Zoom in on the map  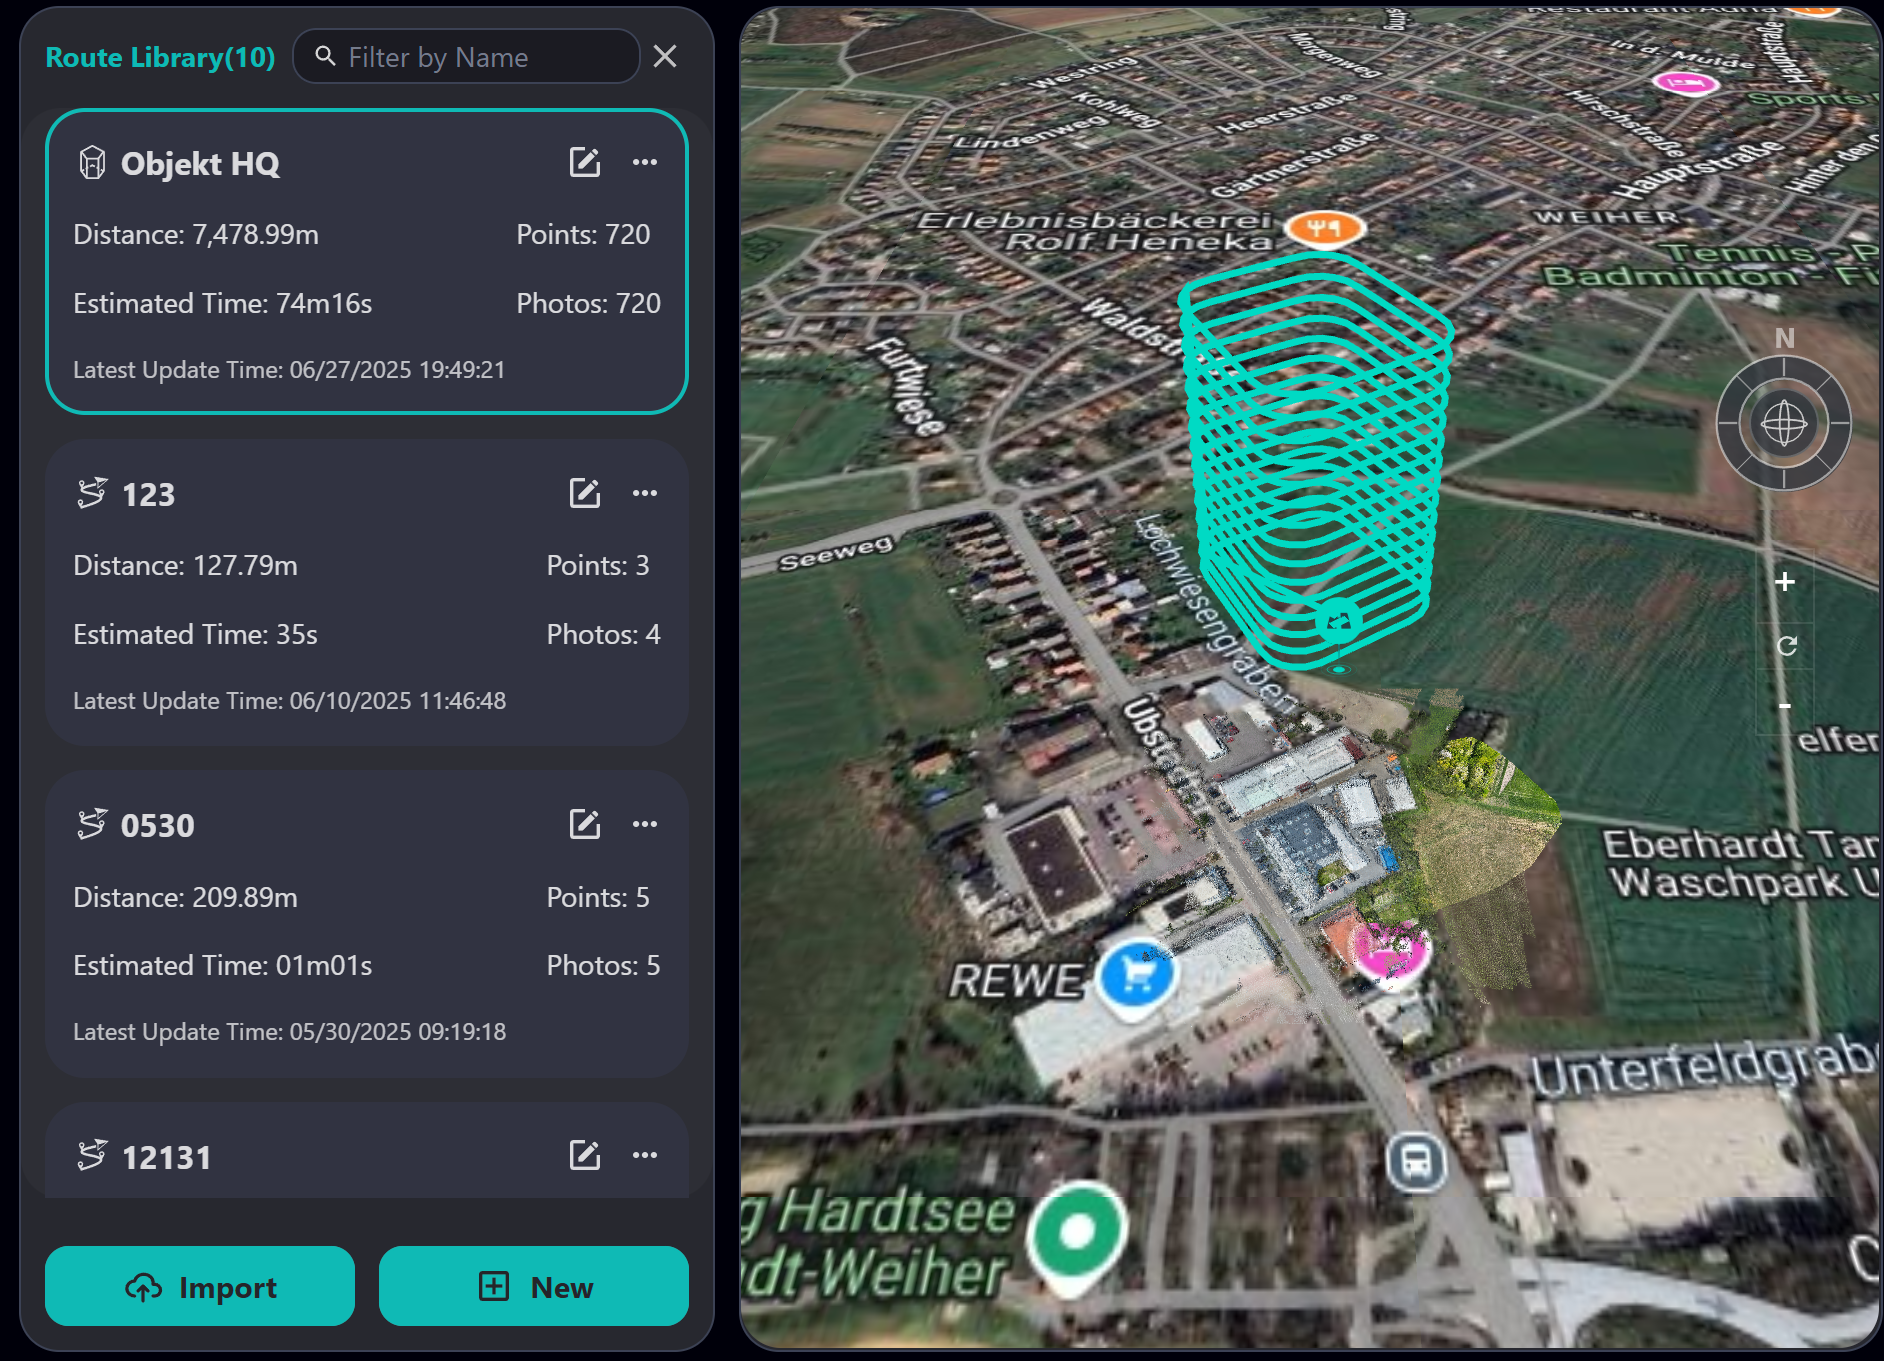pos(1785,582)
